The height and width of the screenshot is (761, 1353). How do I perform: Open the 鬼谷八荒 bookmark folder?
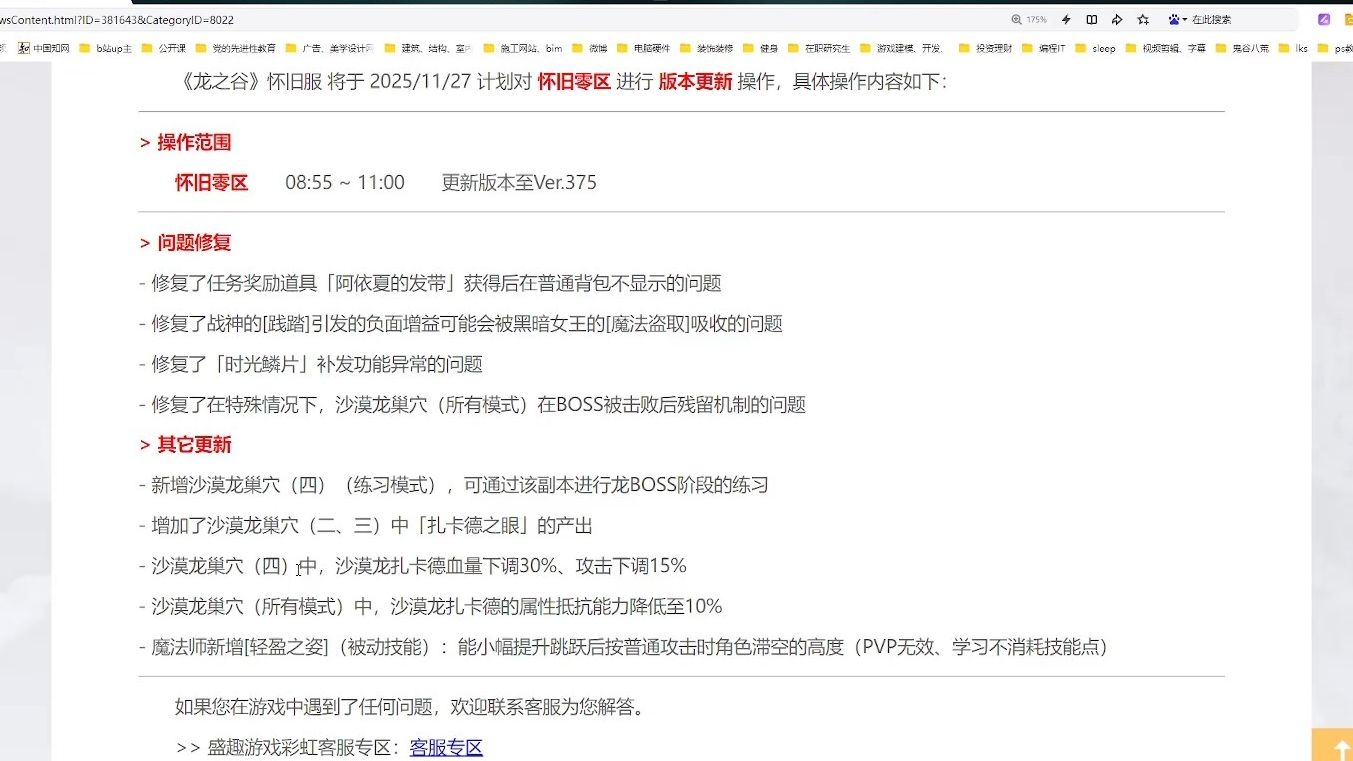[1242, 47]
